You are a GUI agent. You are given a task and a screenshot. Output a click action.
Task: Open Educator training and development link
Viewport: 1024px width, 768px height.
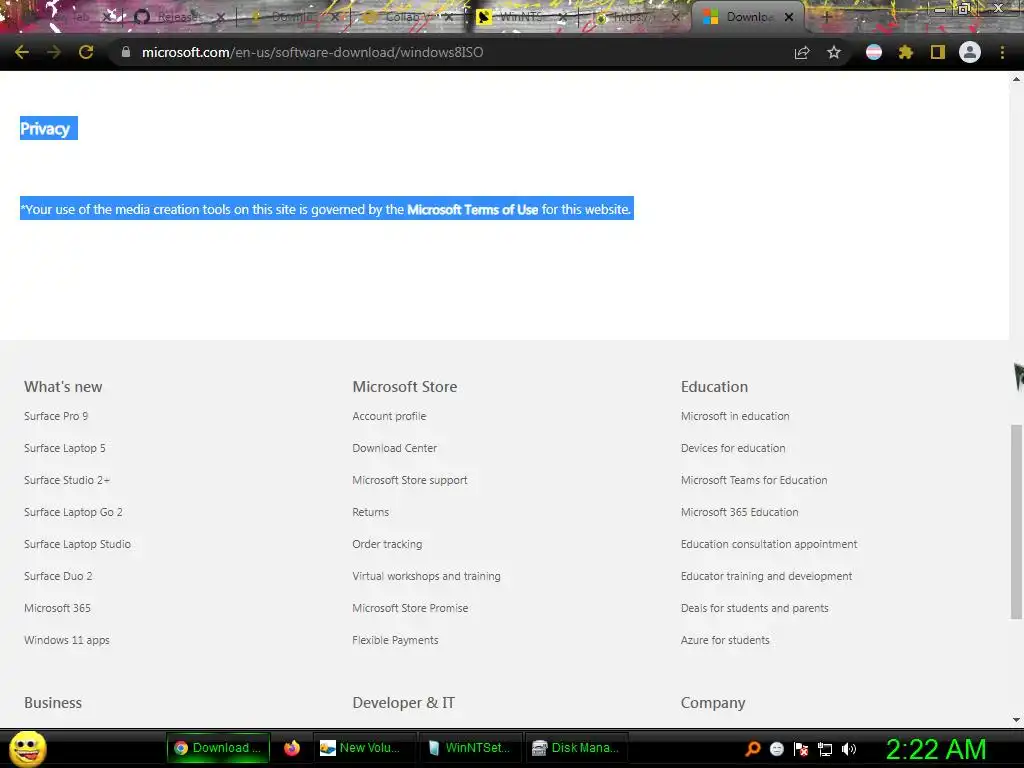pos(766,576)
